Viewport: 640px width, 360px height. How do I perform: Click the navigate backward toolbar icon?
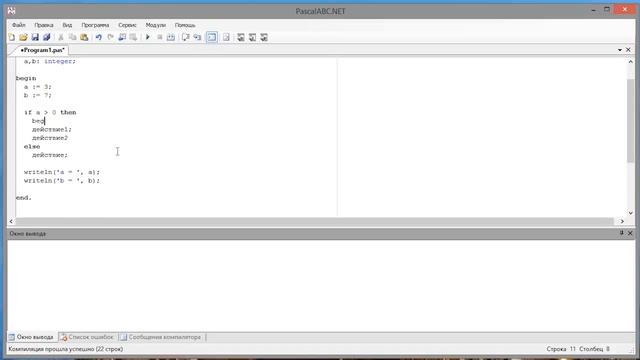pos(122,38)
